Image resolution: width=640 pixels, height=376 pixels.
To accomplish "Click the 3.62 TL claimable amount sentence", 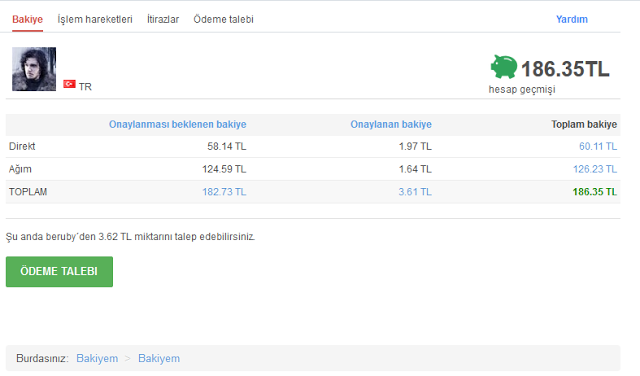I will (x=131, y=237).
